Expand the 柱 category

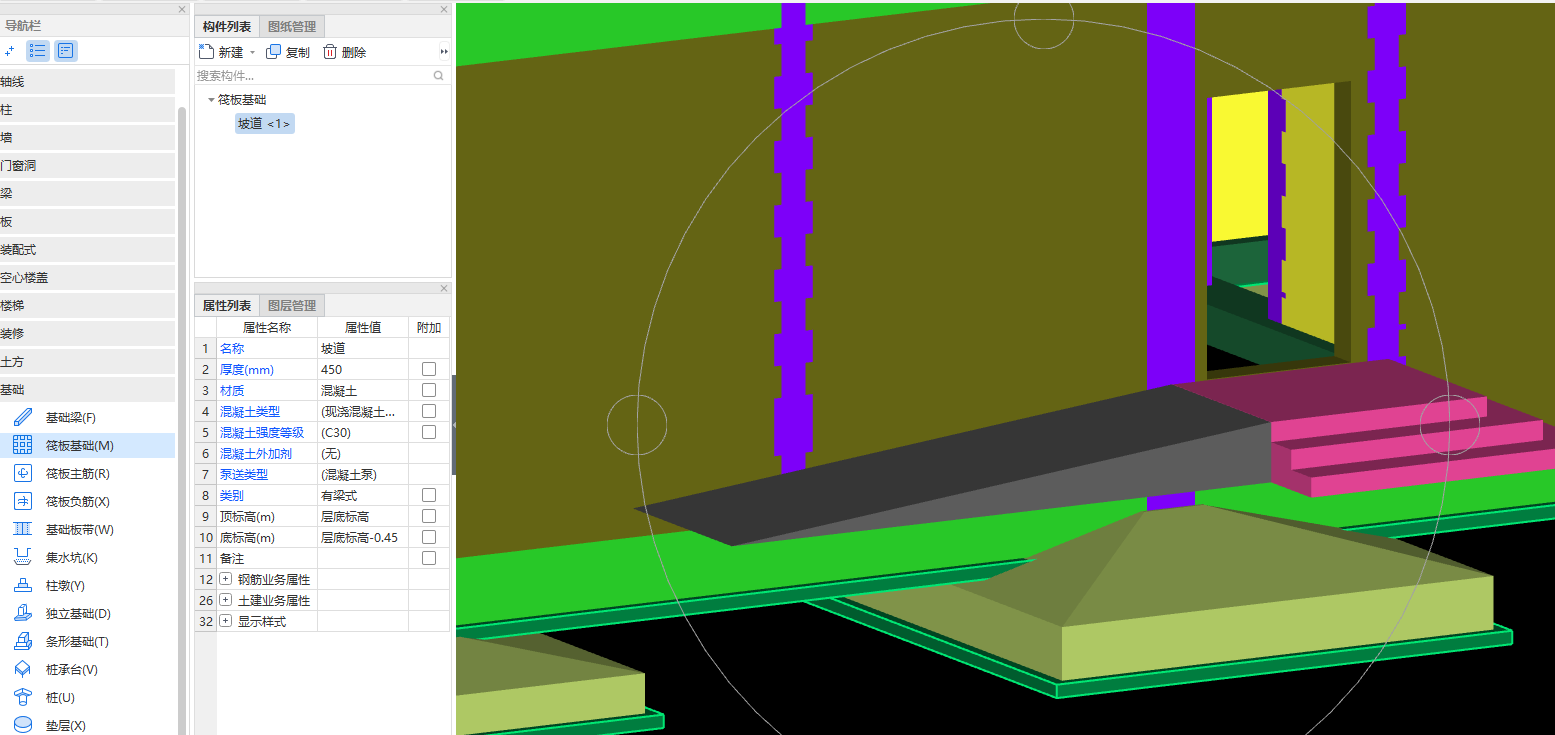pyautogui.click(x=87, y=110)
